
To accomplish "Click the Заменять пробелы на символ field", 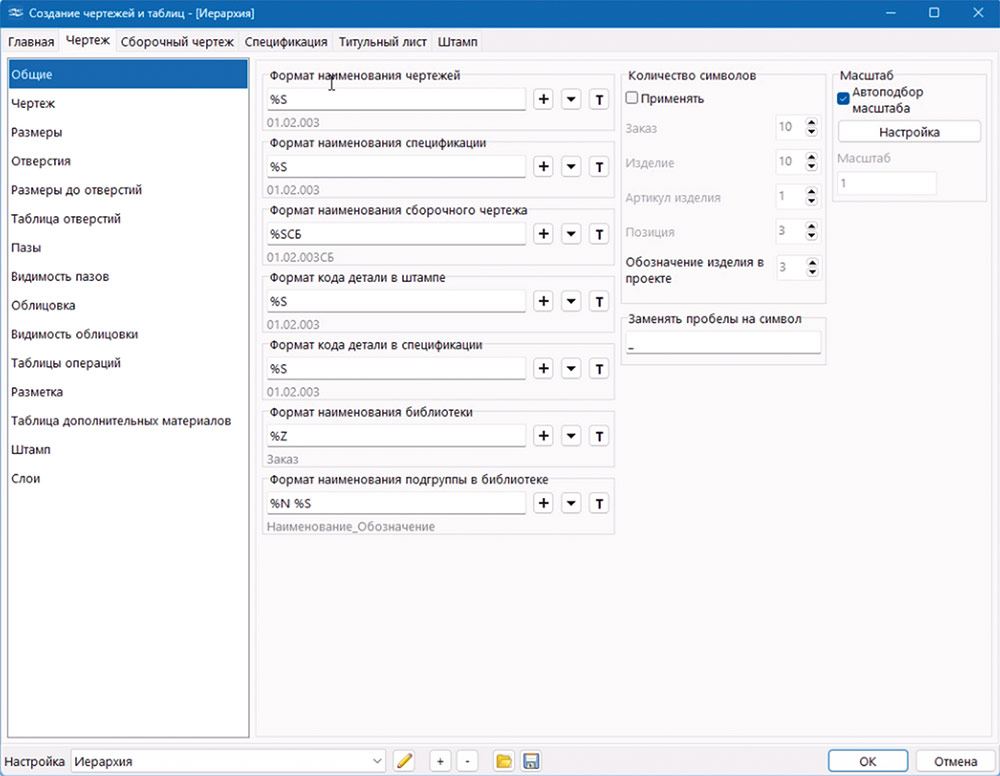I will 722,343.
